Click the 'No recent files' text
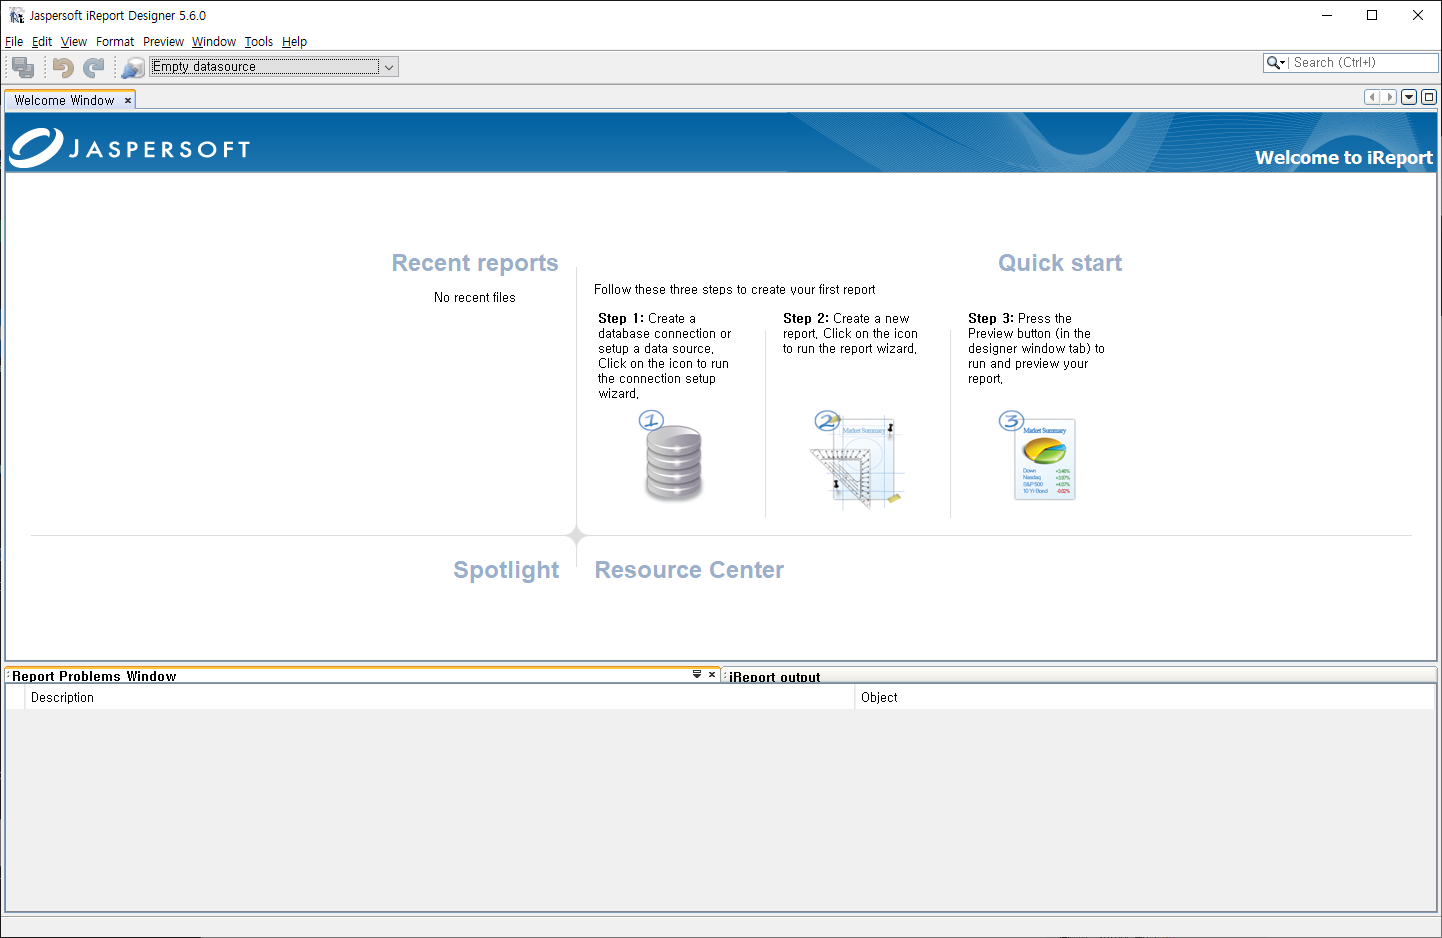The height and width of the screenshot is (938, 1442). [475, 298]
